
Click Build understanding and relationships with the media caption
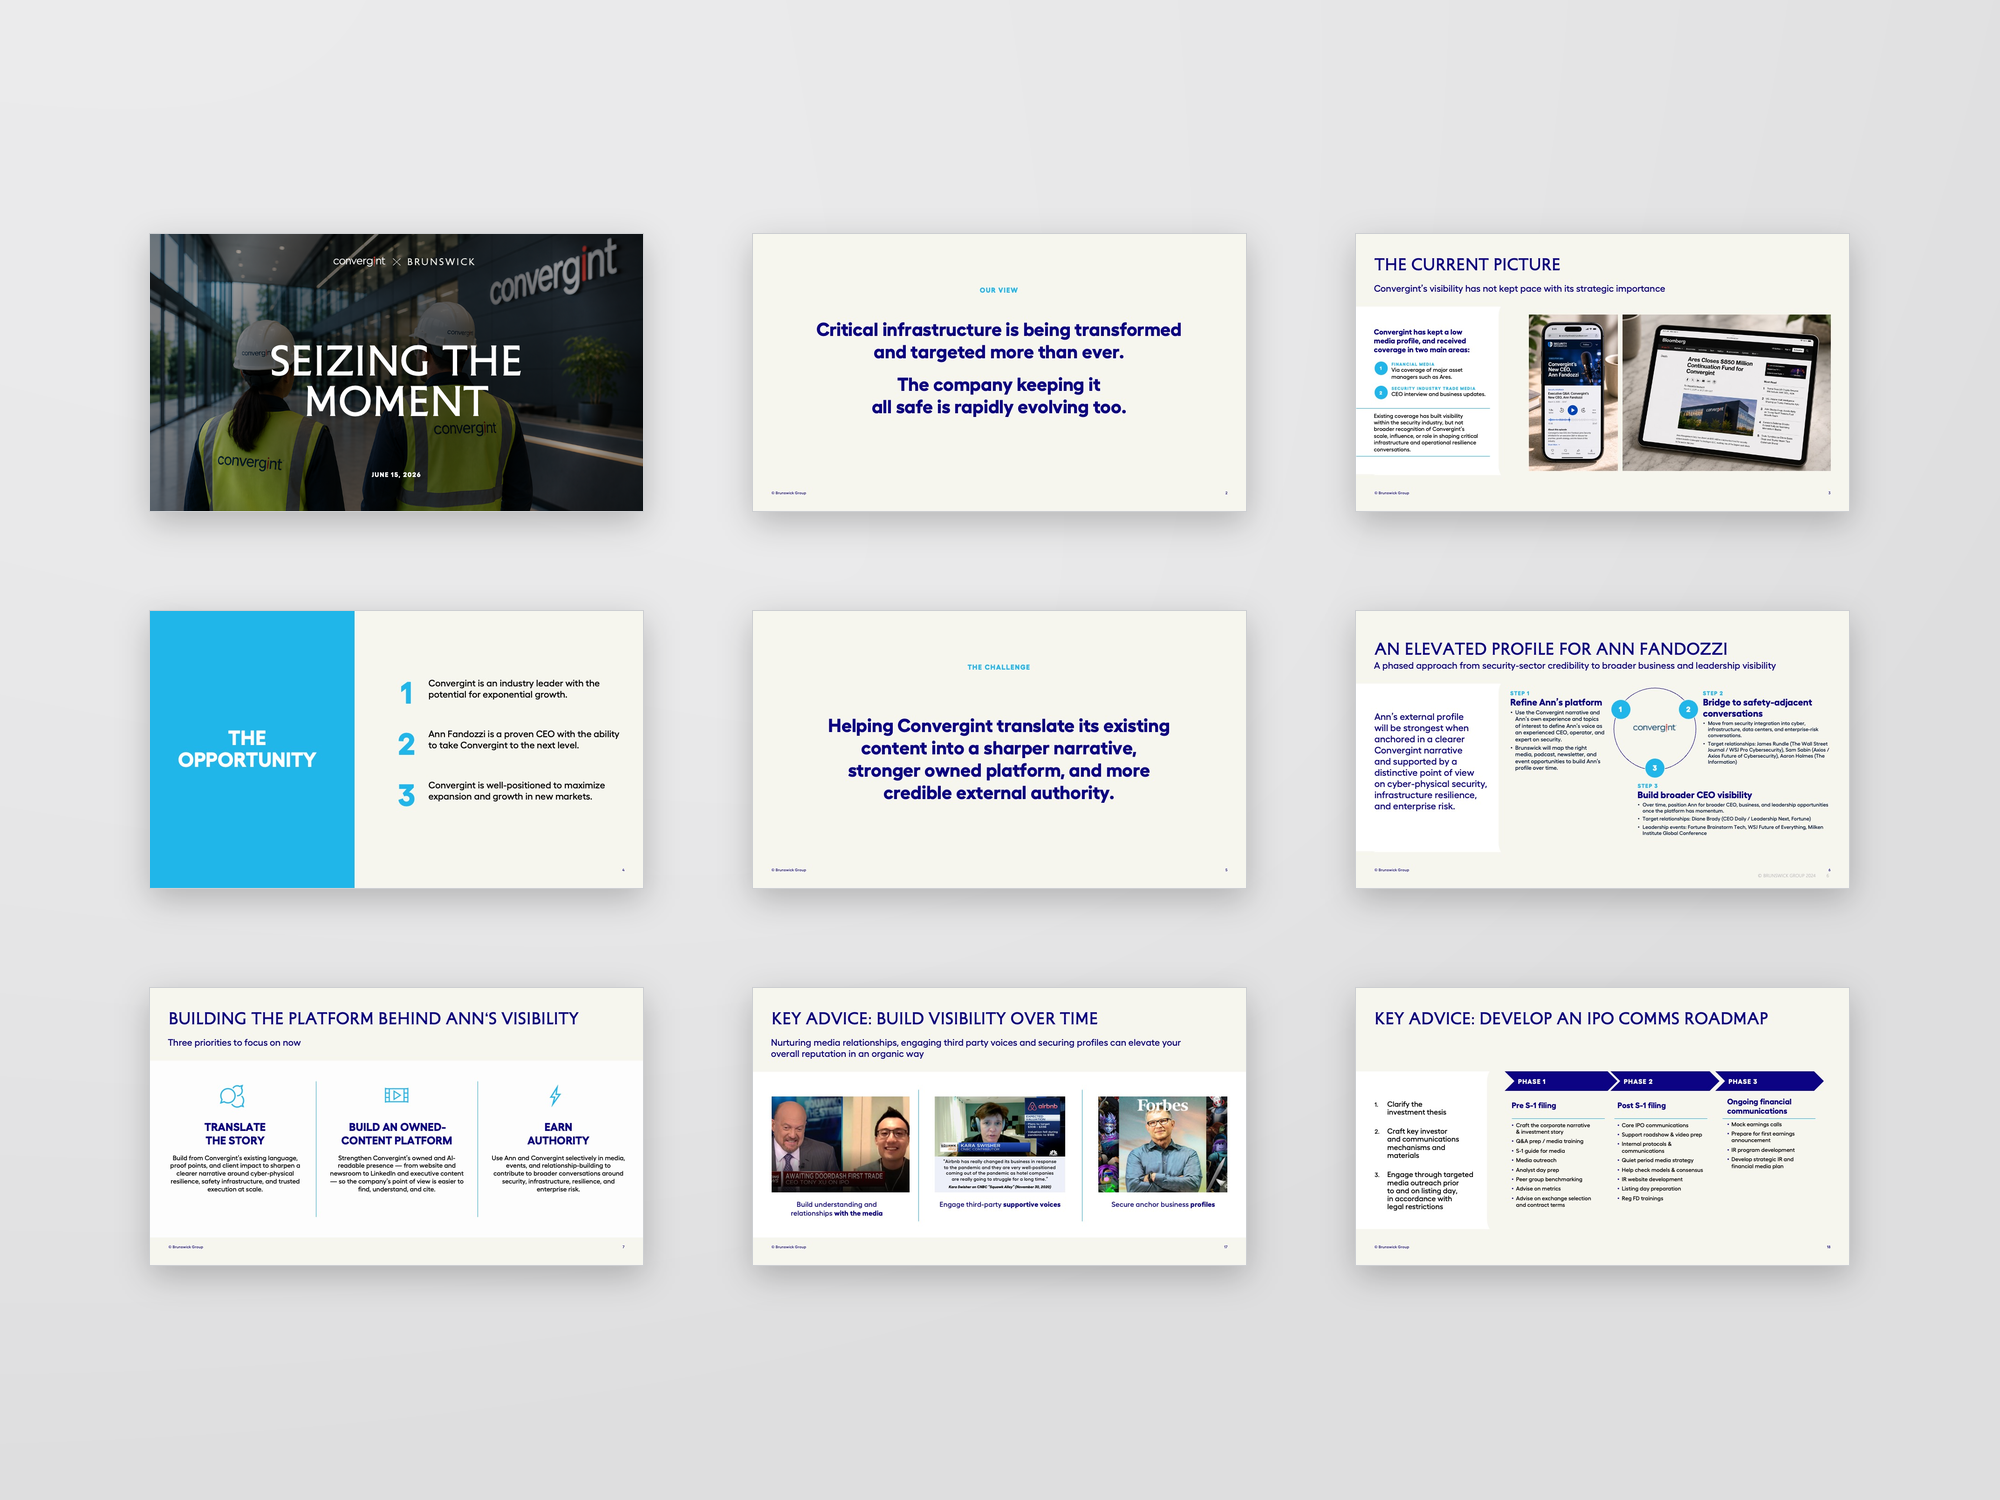pos(837,1209)
